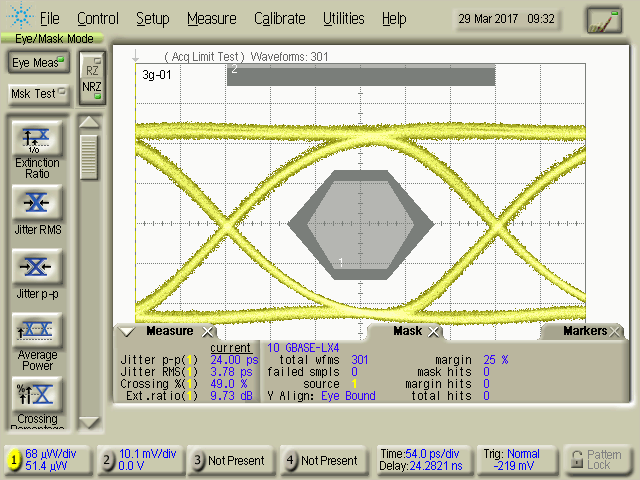This screenshot has width=640, height=480.
Task: Click the top-right oscilloscope mode icon
Action: pos(603,20)
